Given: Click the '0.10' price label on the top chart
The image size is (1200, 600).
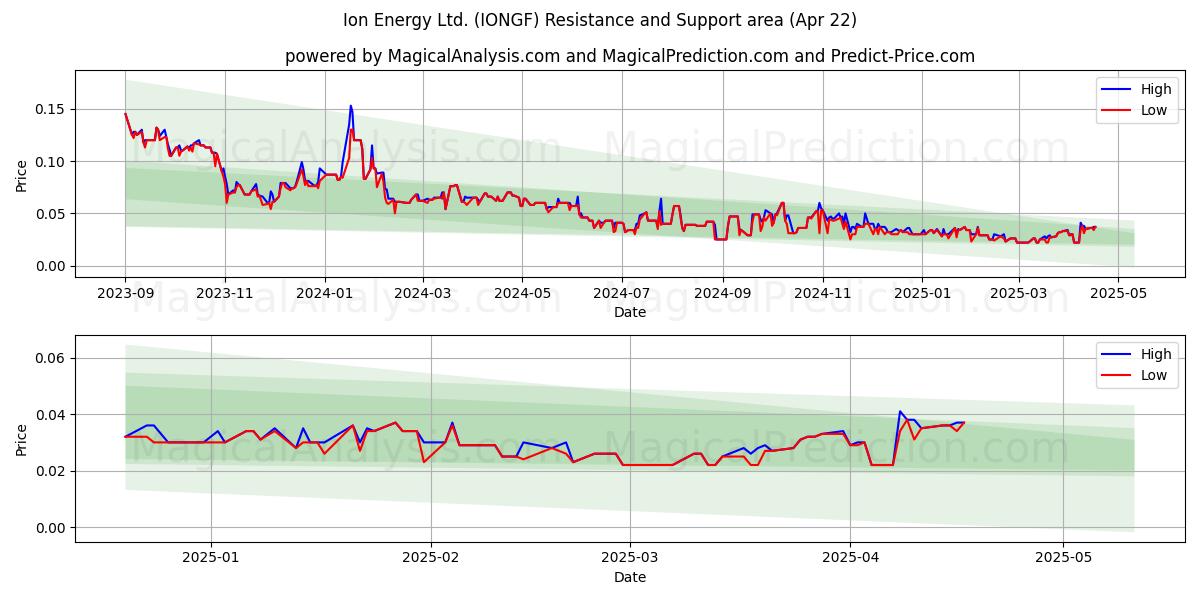Looking at the screenshot, I should coord(51,161).
